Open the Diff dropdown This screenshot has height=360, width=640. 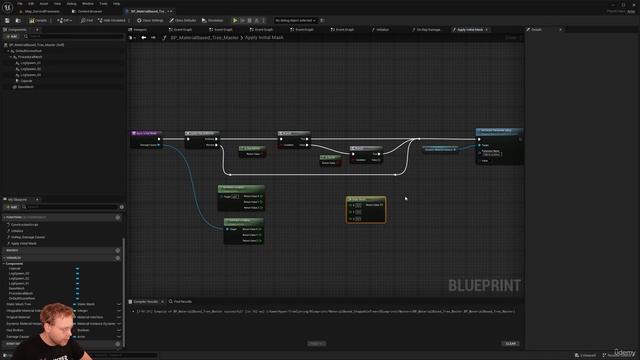[65, 20]
